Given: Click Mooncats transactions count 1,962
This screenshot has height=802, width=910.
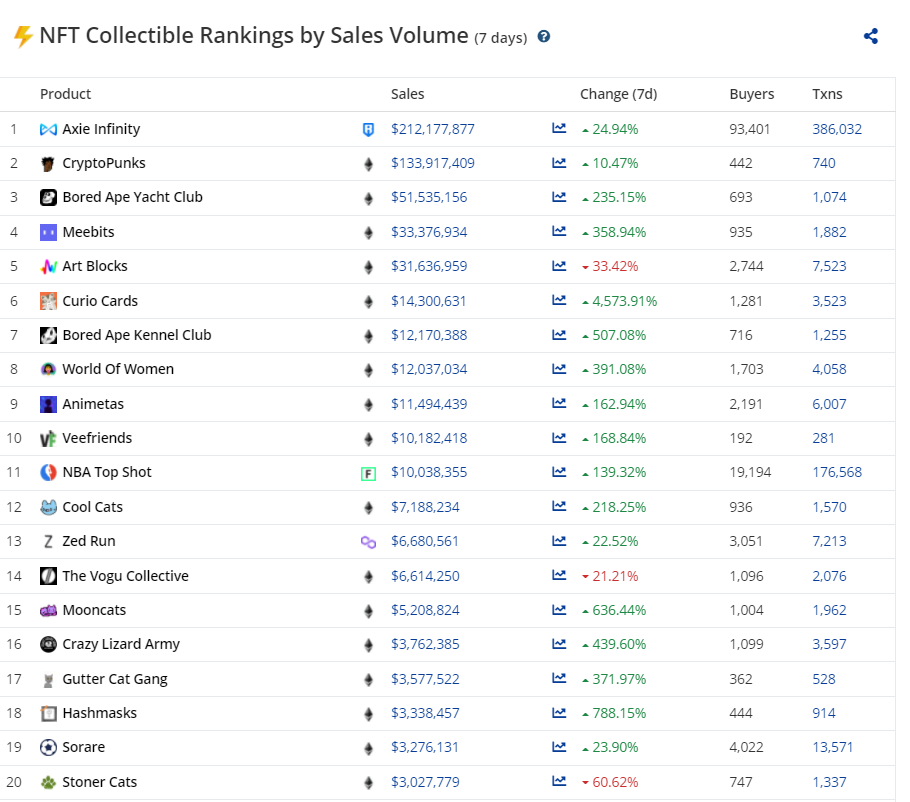Looking at the screenshot, I should (x=829, y=610).
